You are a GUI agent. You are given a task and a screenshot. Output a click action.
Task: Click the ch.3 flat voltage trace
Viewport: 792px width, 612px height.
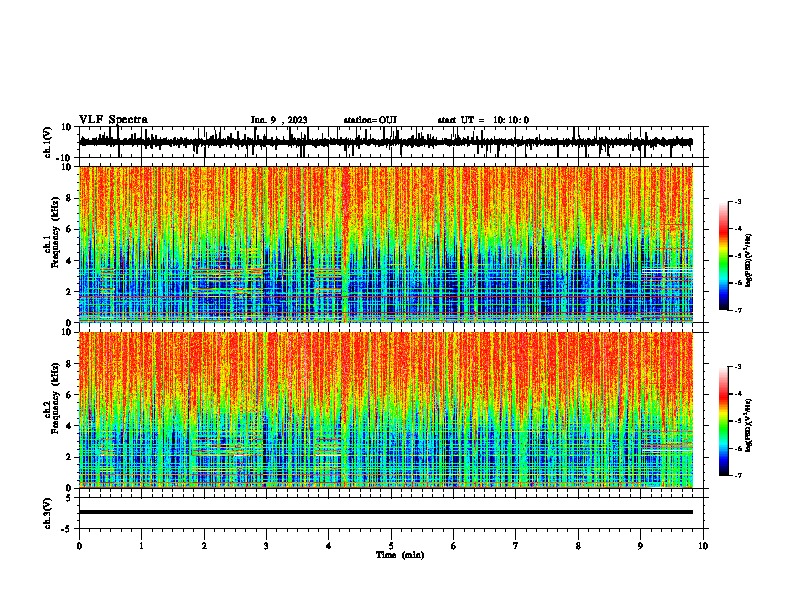(386, 512)
